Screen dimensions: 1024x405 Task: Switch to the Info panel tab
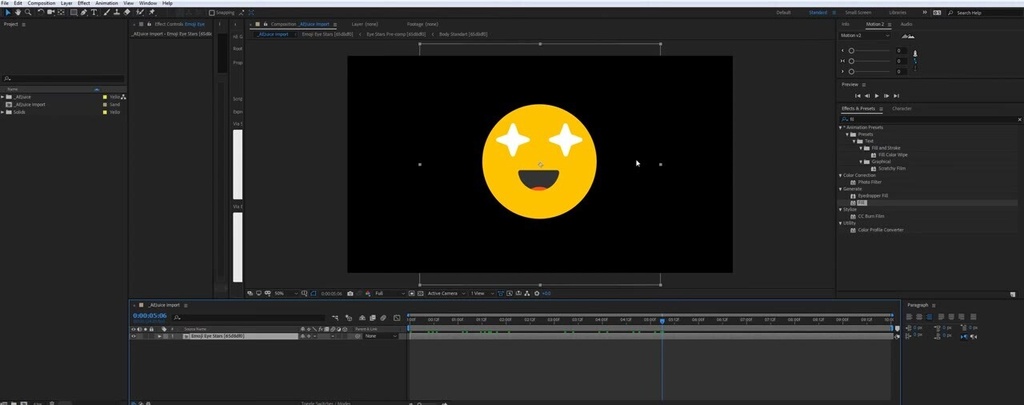(x=845, y=24)
